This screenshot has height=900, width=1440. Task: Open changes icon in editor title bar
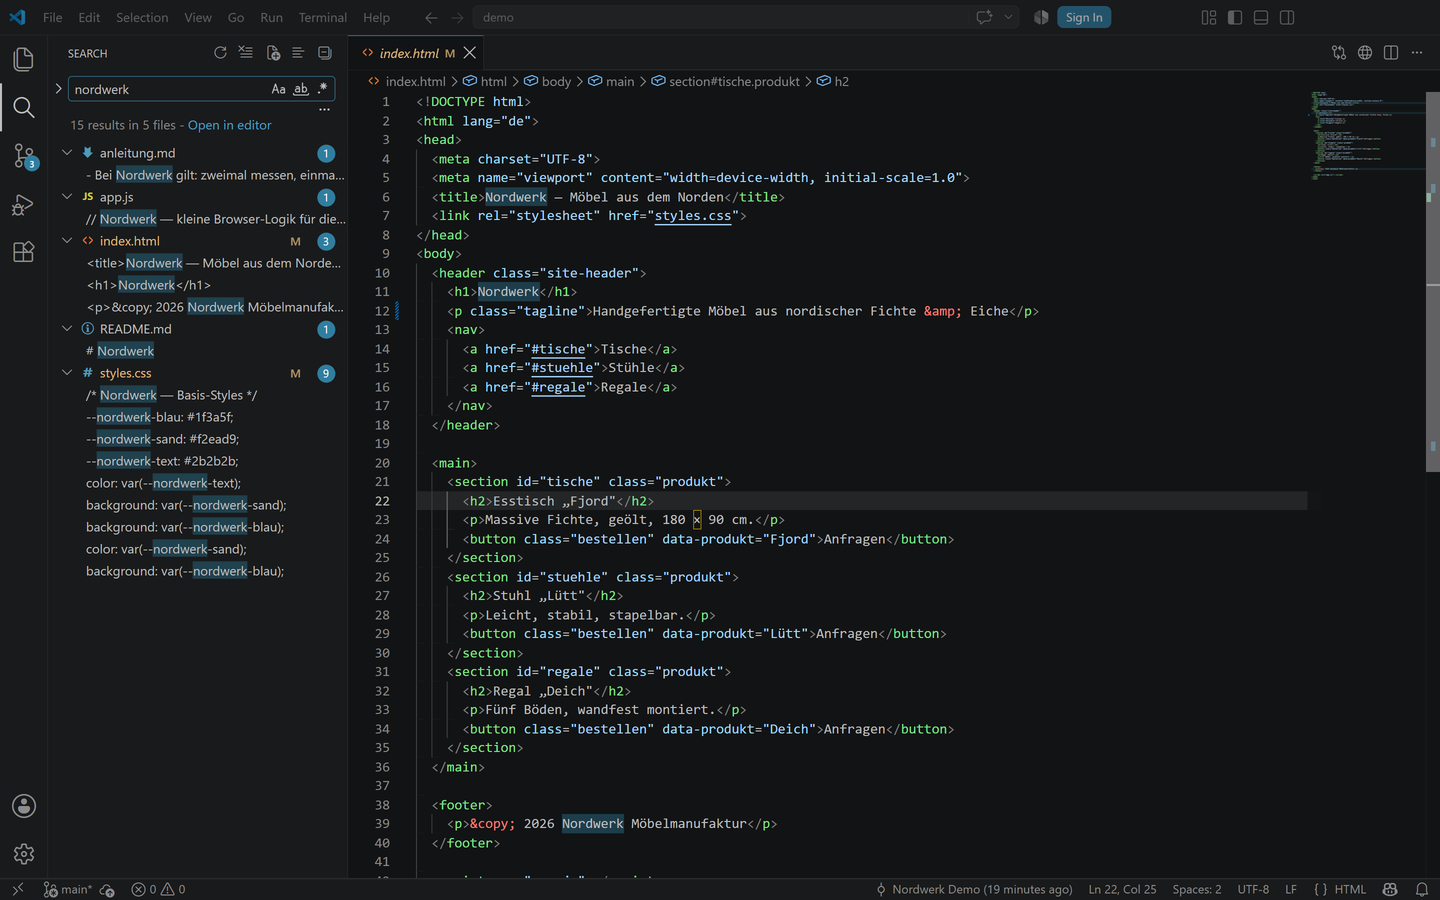coord(1339,53)
